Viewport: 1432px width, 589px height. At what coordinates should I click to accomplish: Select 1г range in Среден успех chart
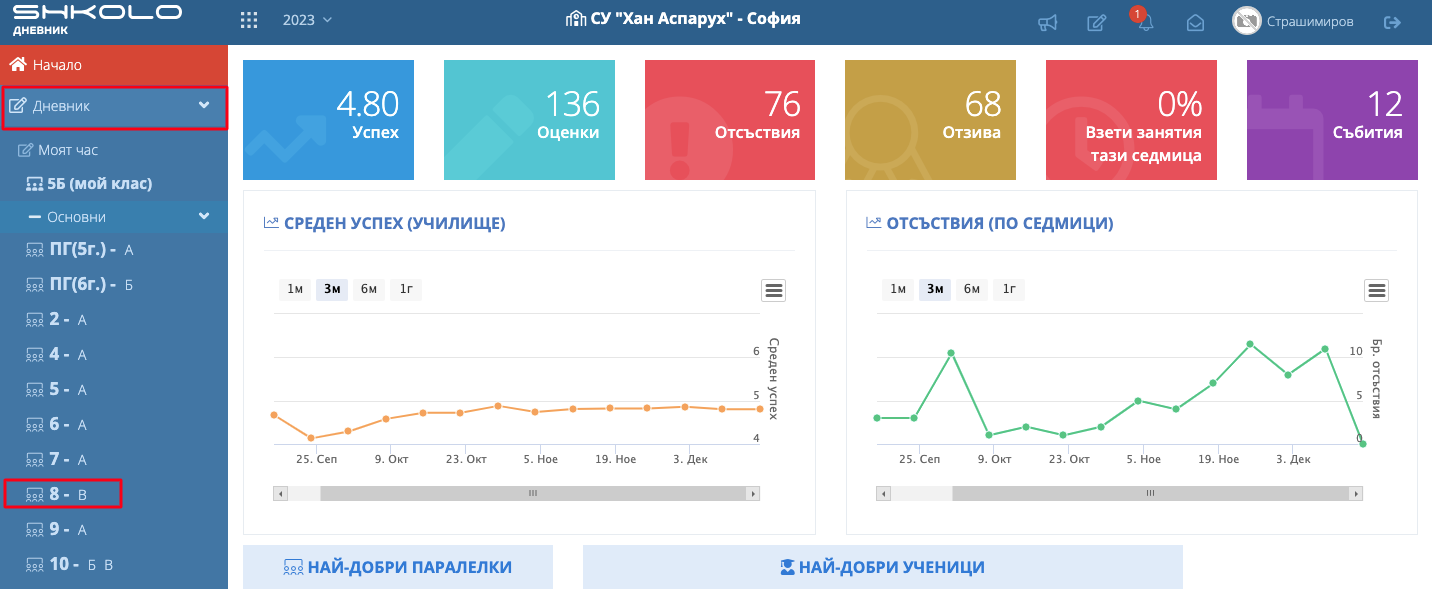point(406,290)
